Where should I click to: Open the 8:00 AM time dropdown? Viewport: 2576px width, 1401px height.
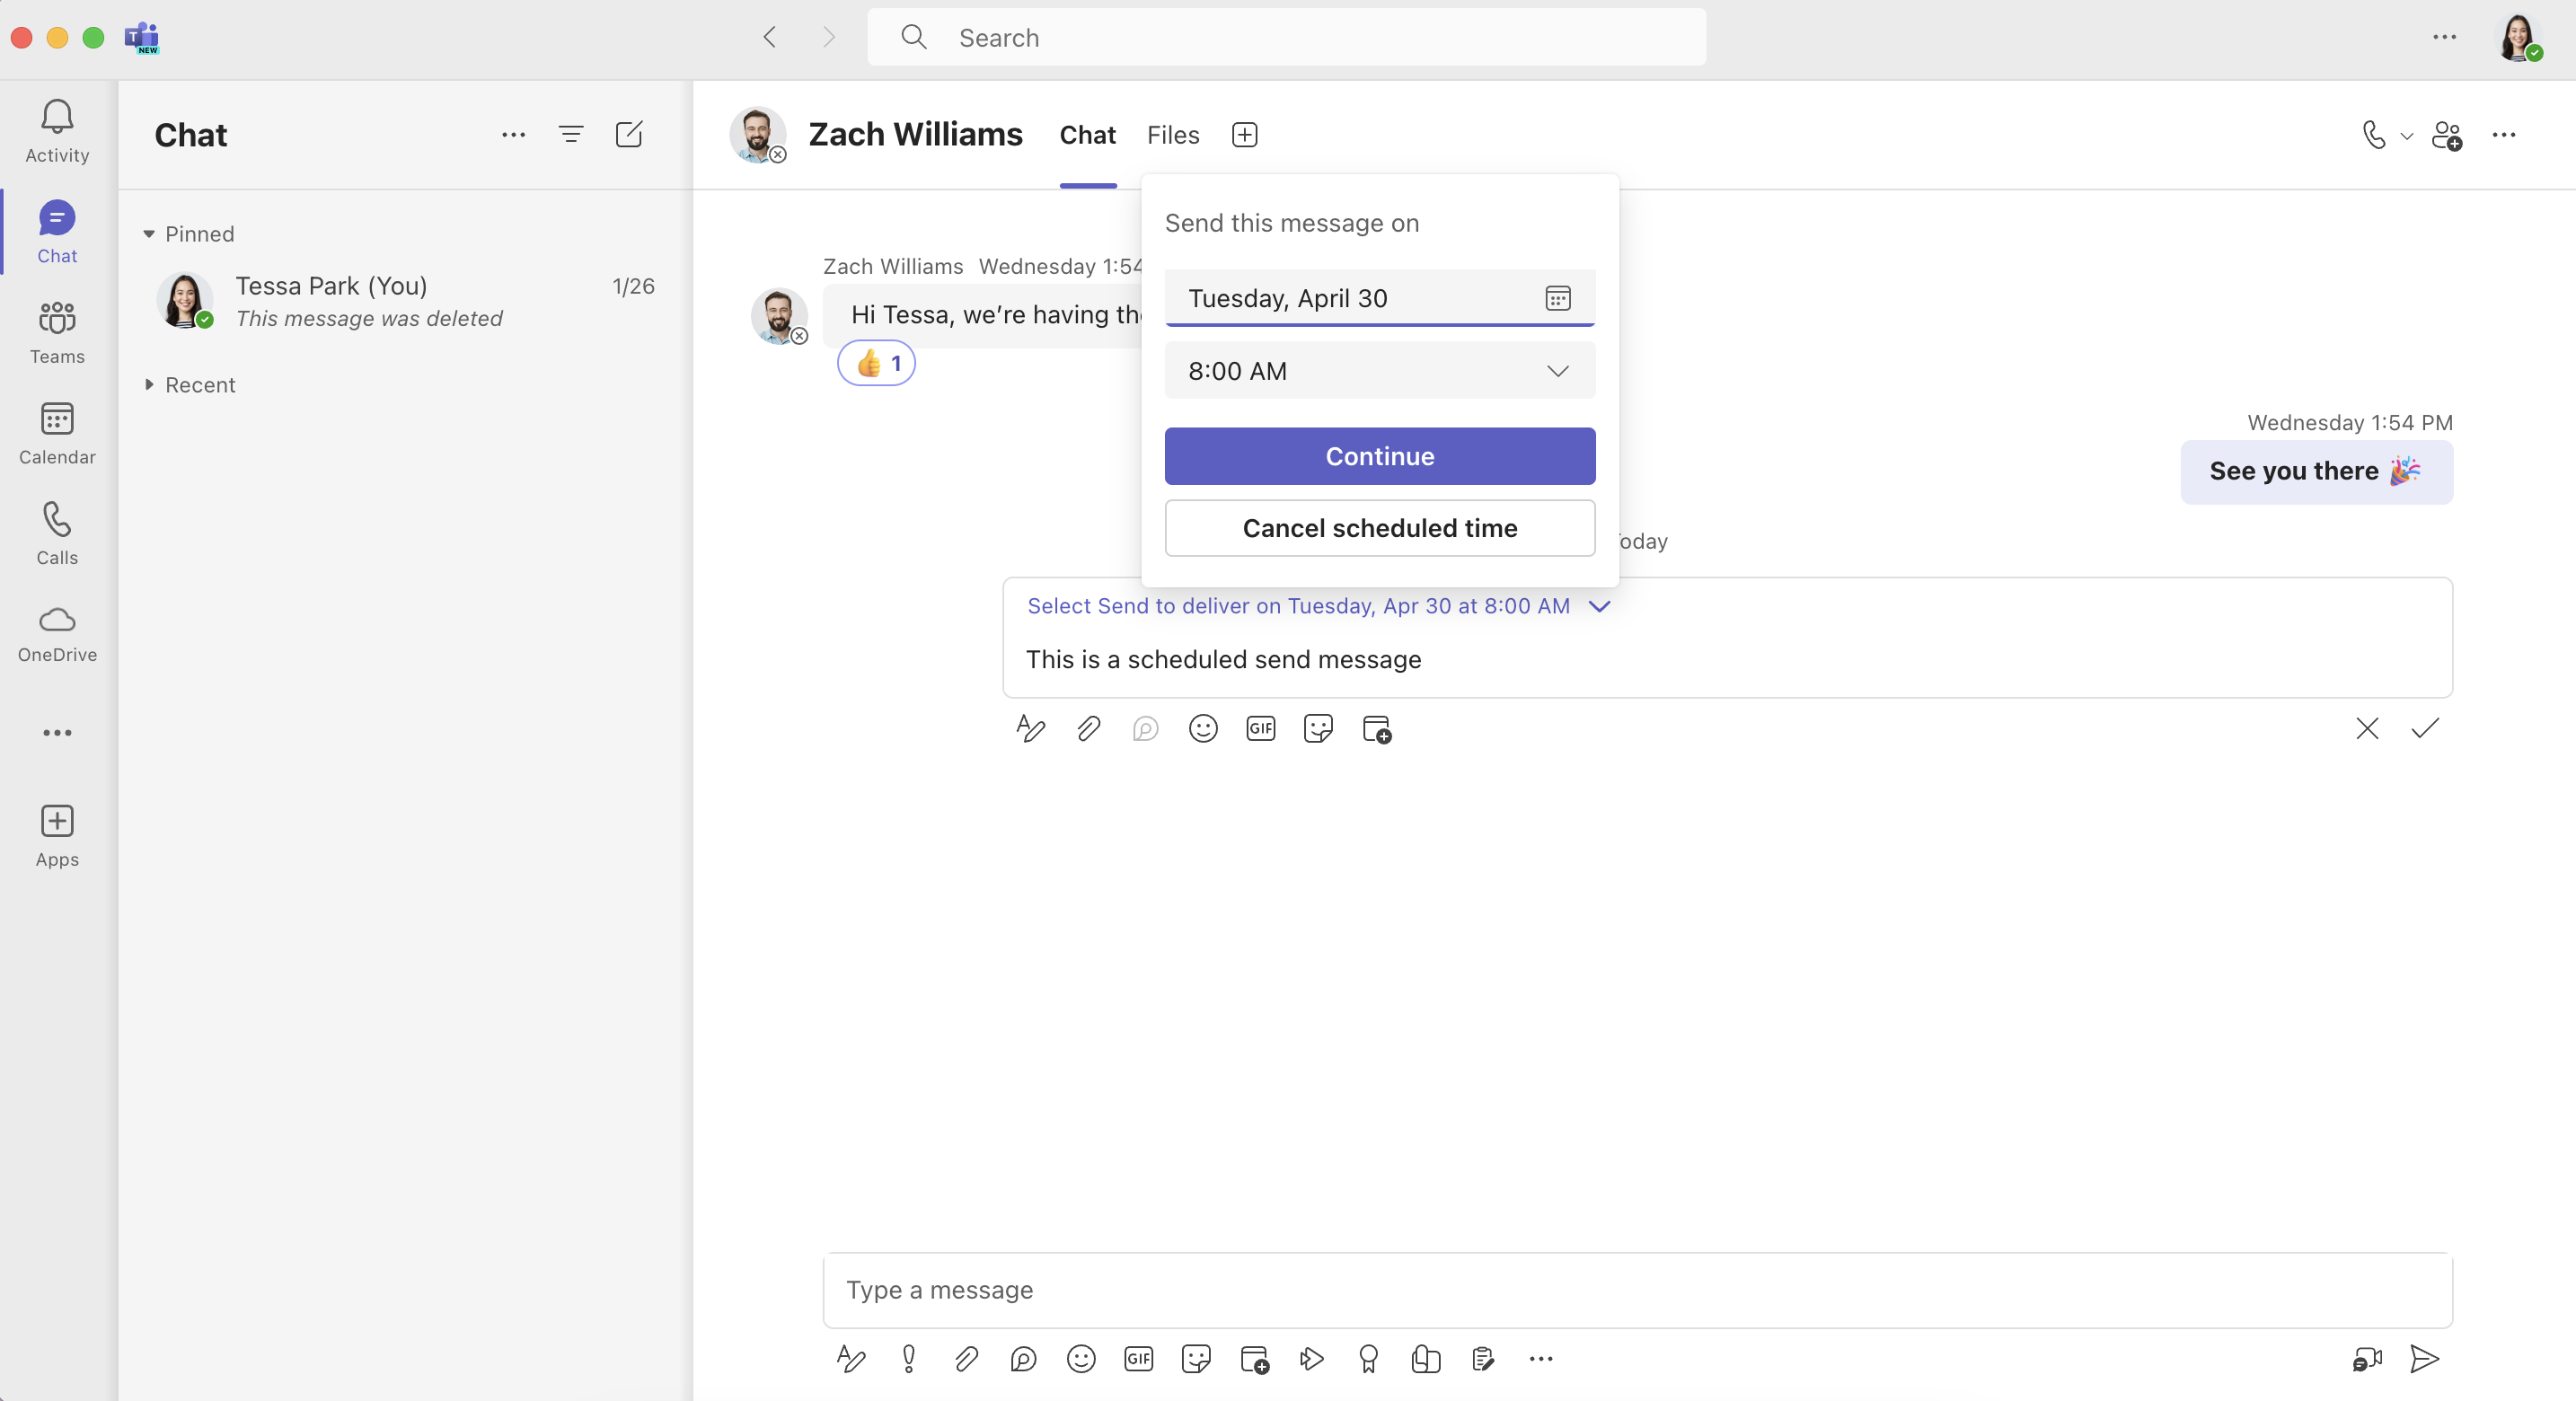point(1380,370)
